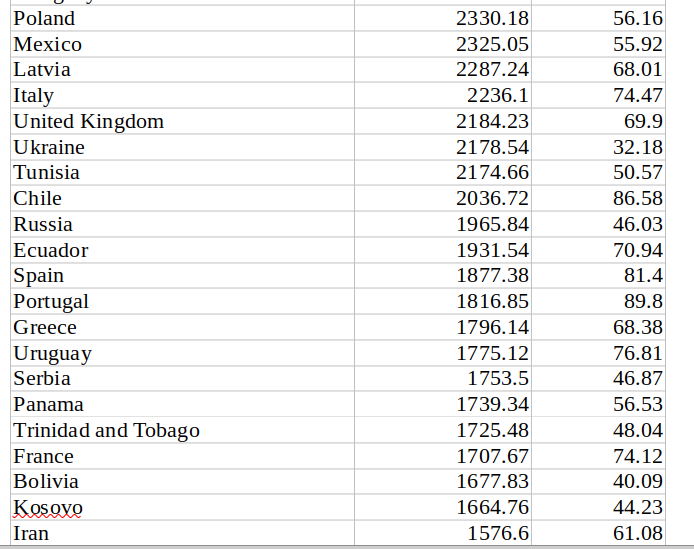Viewport: 694px width, 549px height.
Task: Click the Chile country cell
Action: pos(182,198)
